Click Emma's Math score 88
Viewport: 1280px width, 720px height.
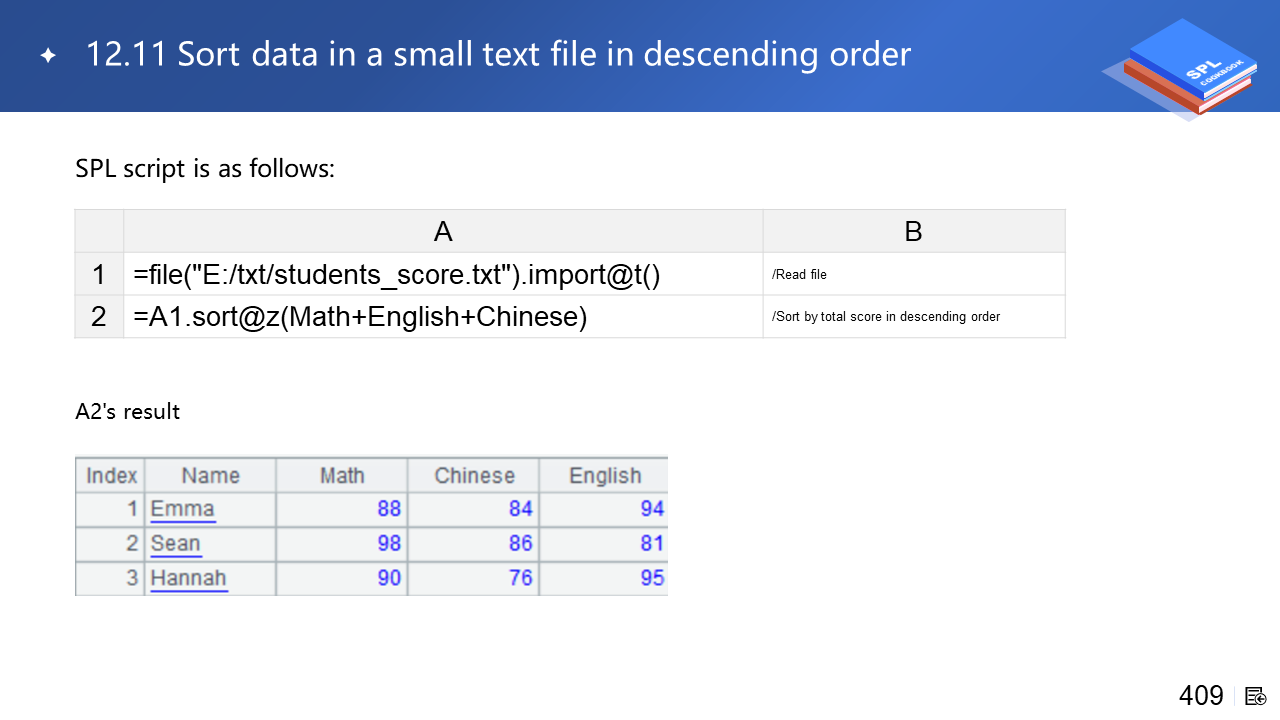388,509
